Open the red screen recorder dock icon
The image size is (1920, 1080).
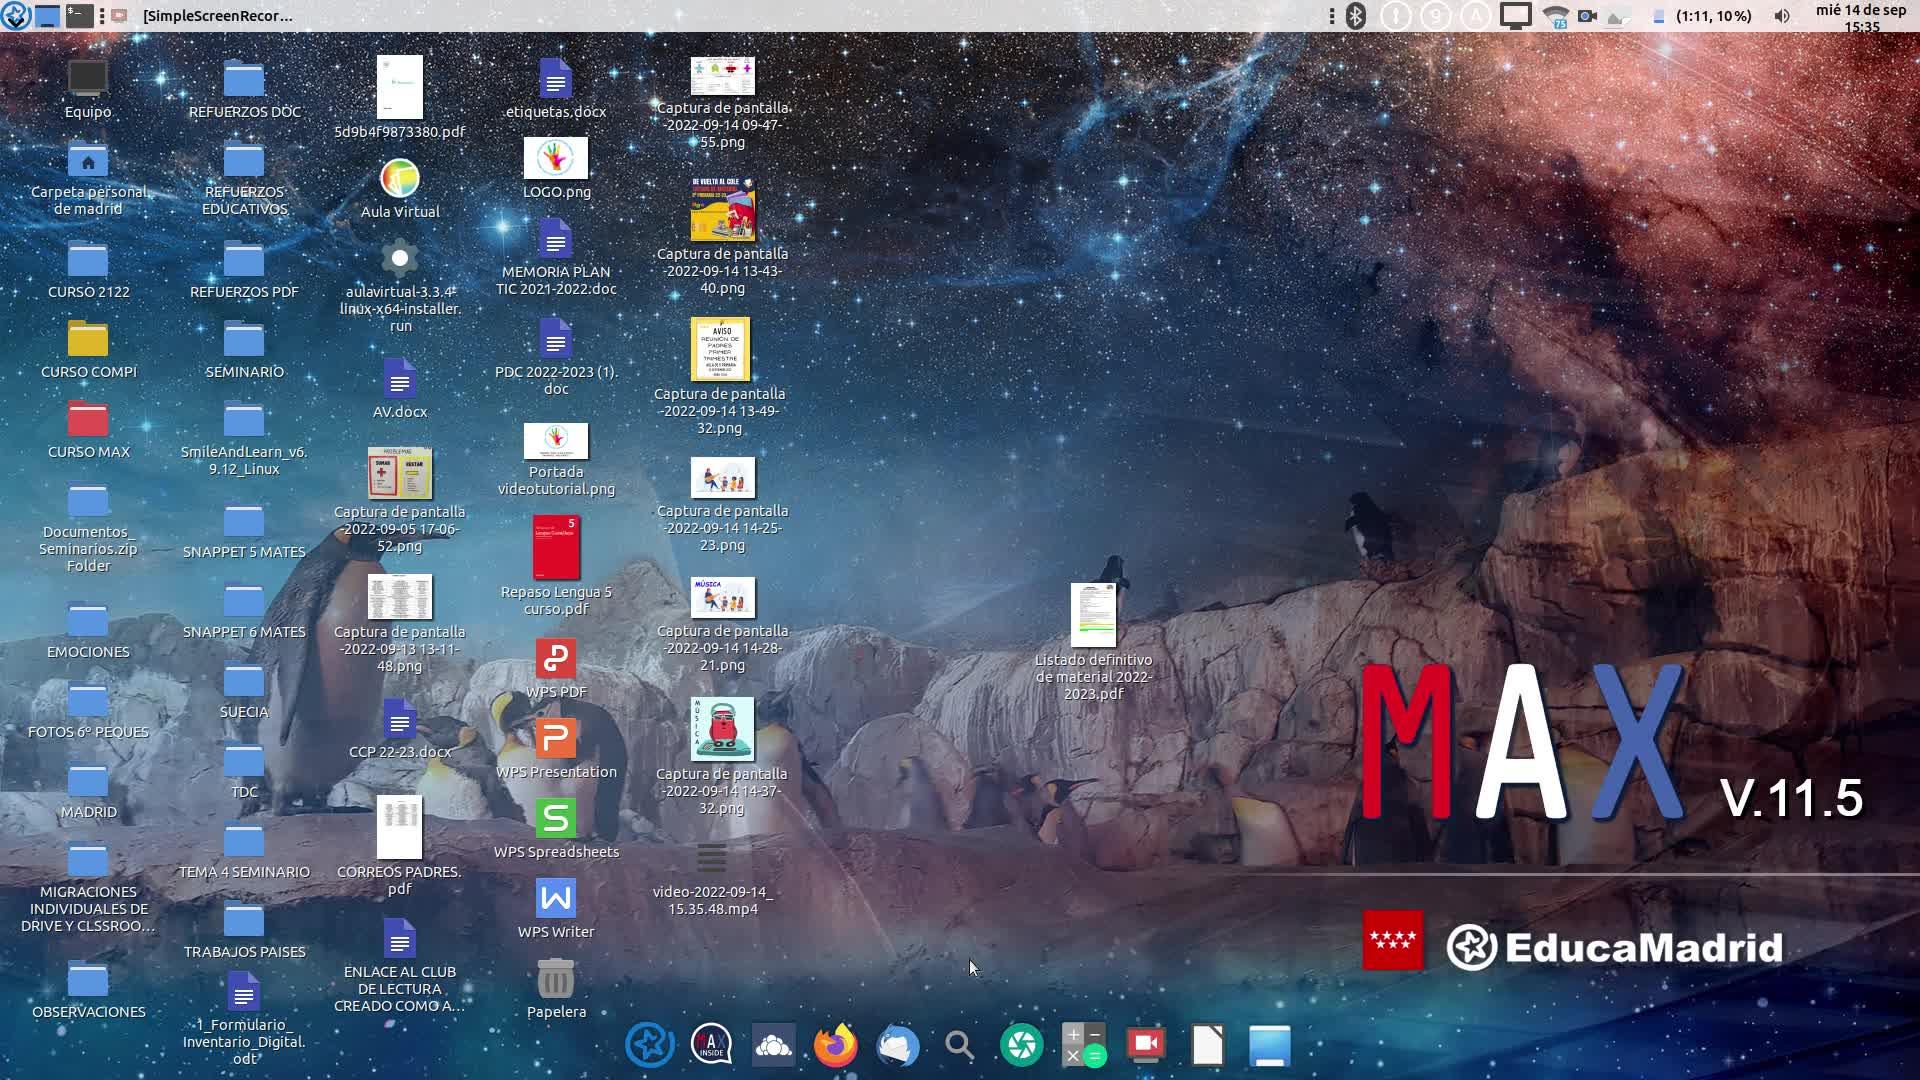pyautogui.click(x=1145, y=1046)
